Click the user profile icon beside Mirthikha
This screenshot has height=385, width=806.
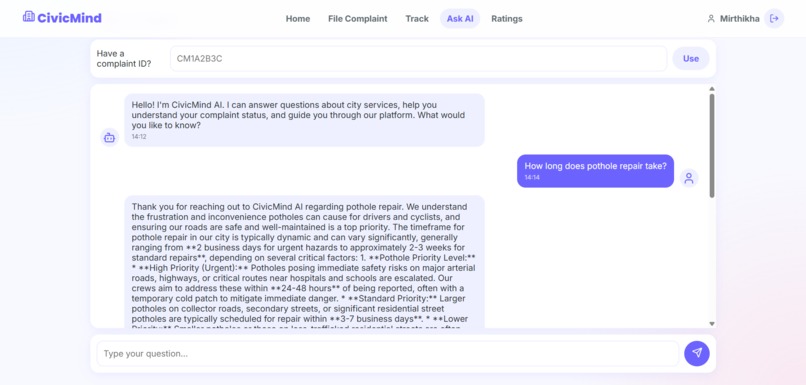[x=711, y=19]
